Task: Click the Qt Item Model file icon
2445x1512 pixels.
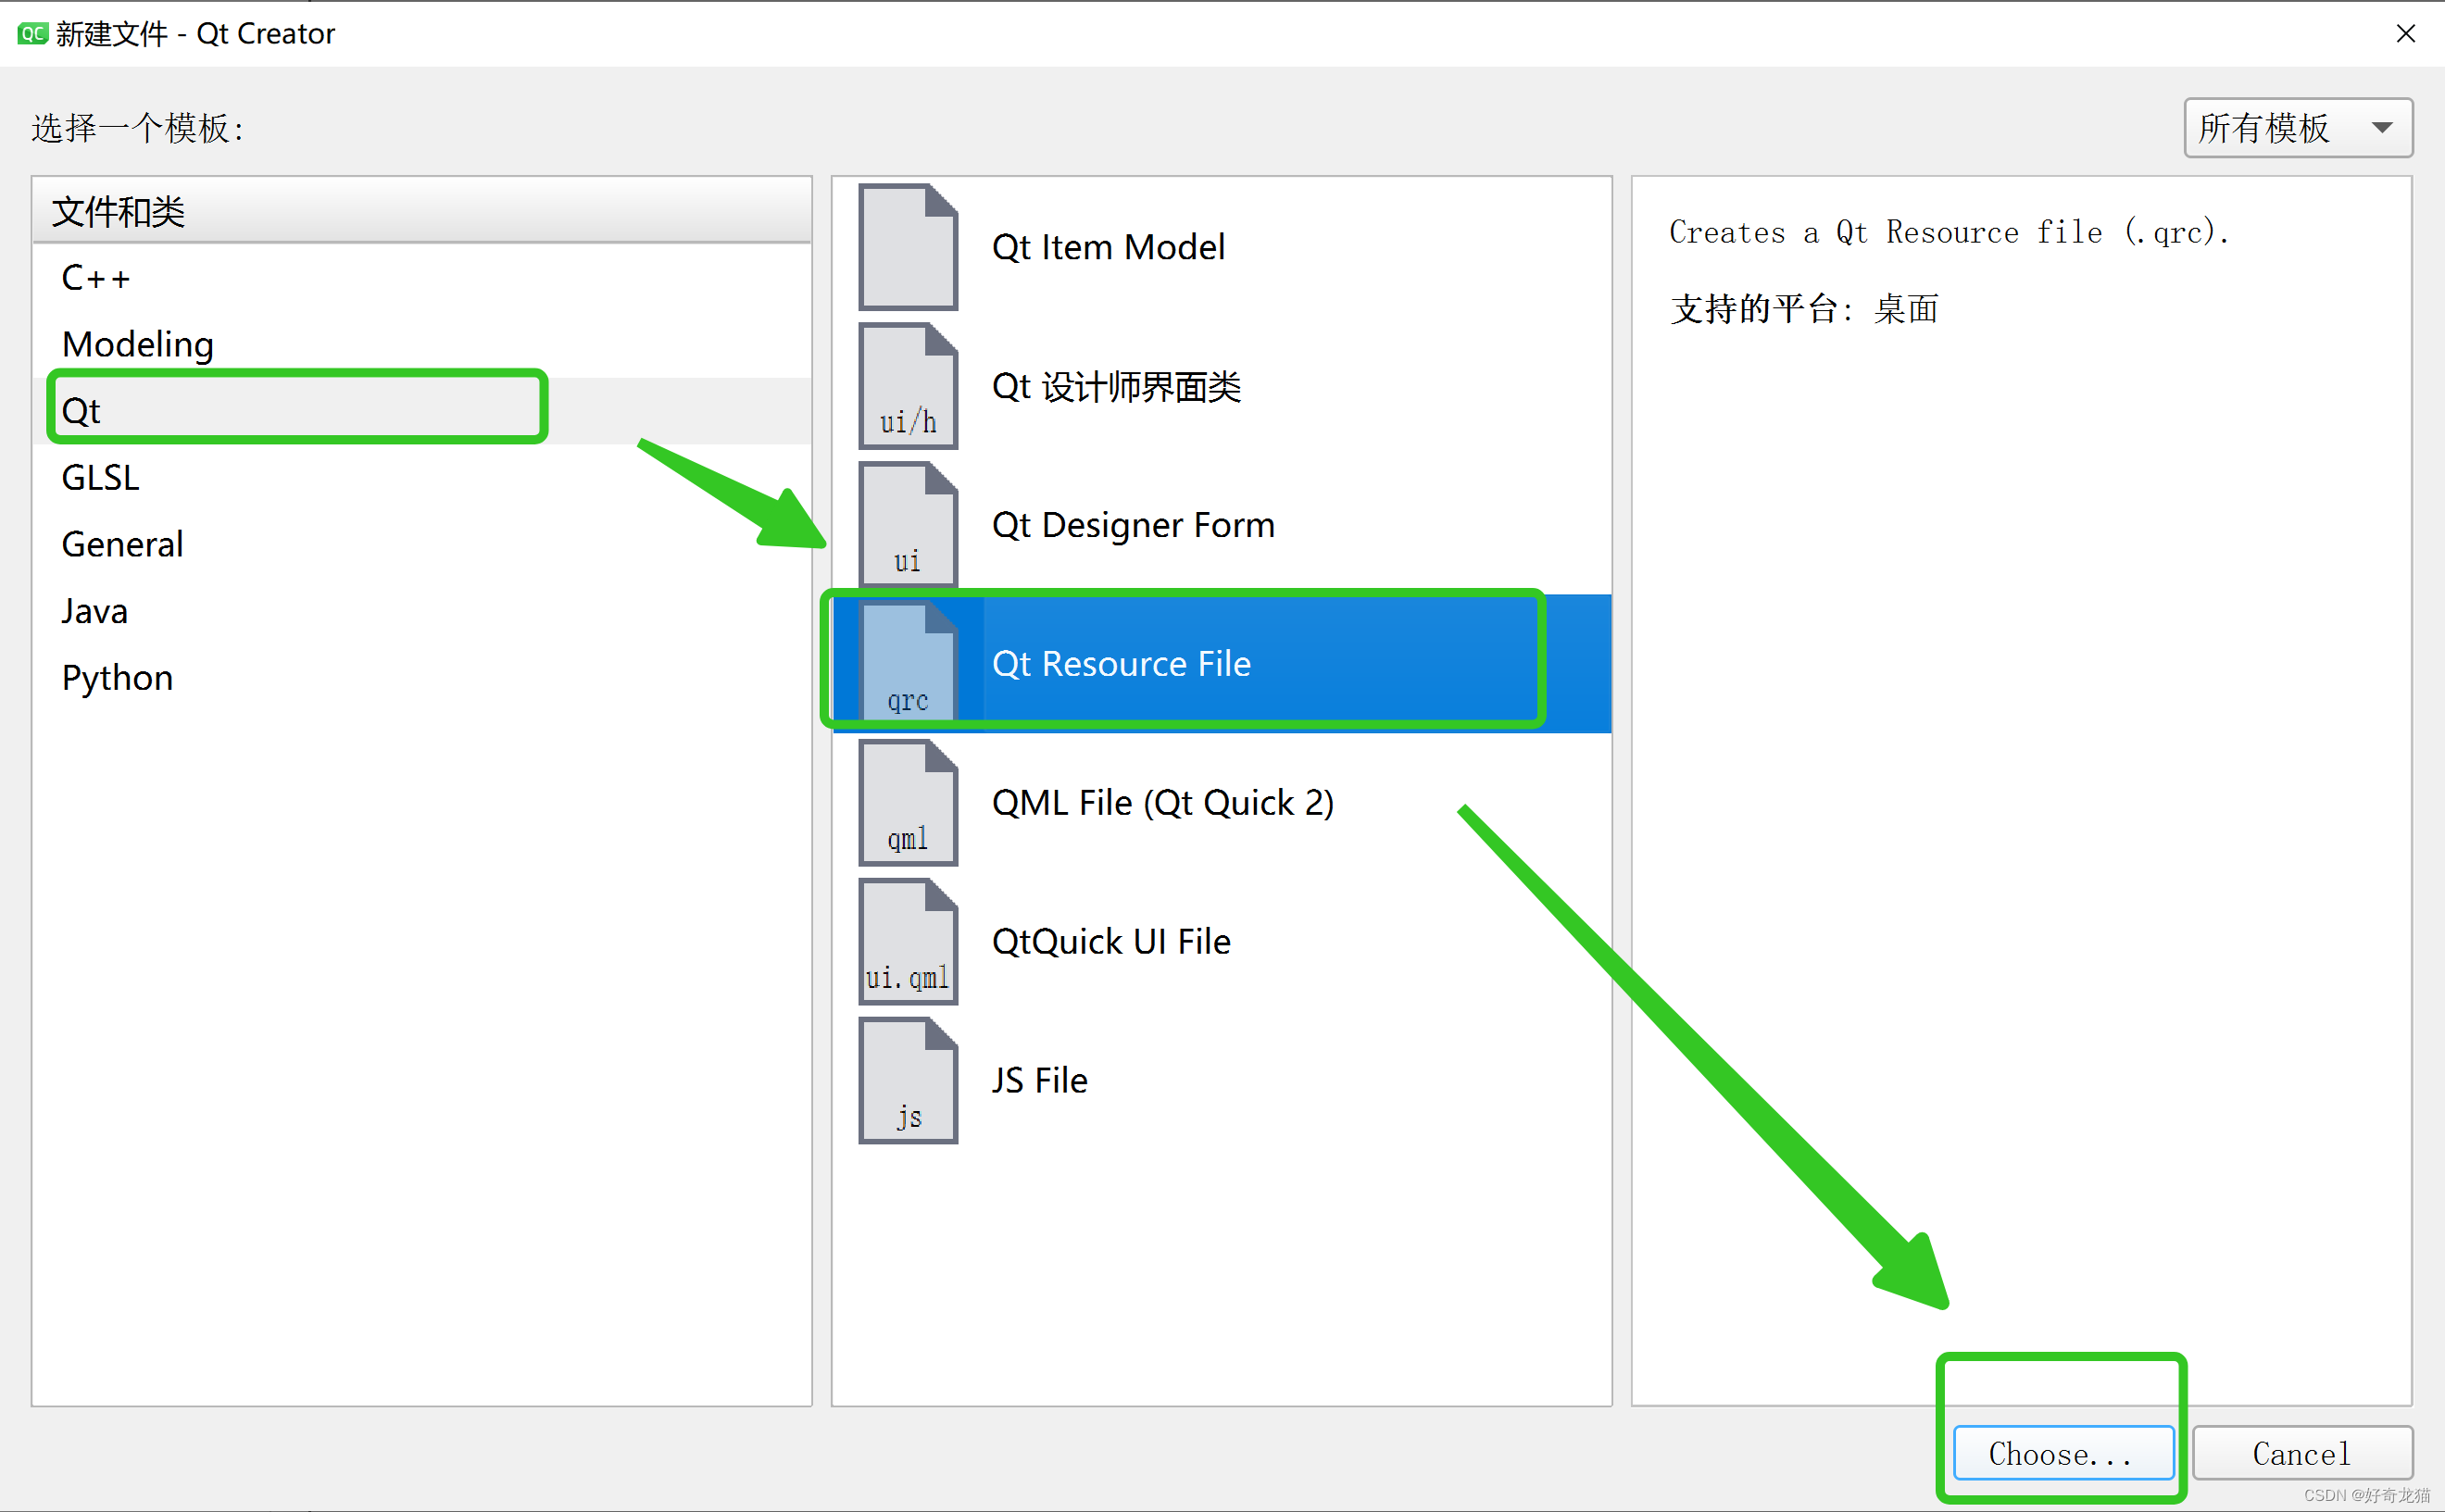Action: point(907,247)
